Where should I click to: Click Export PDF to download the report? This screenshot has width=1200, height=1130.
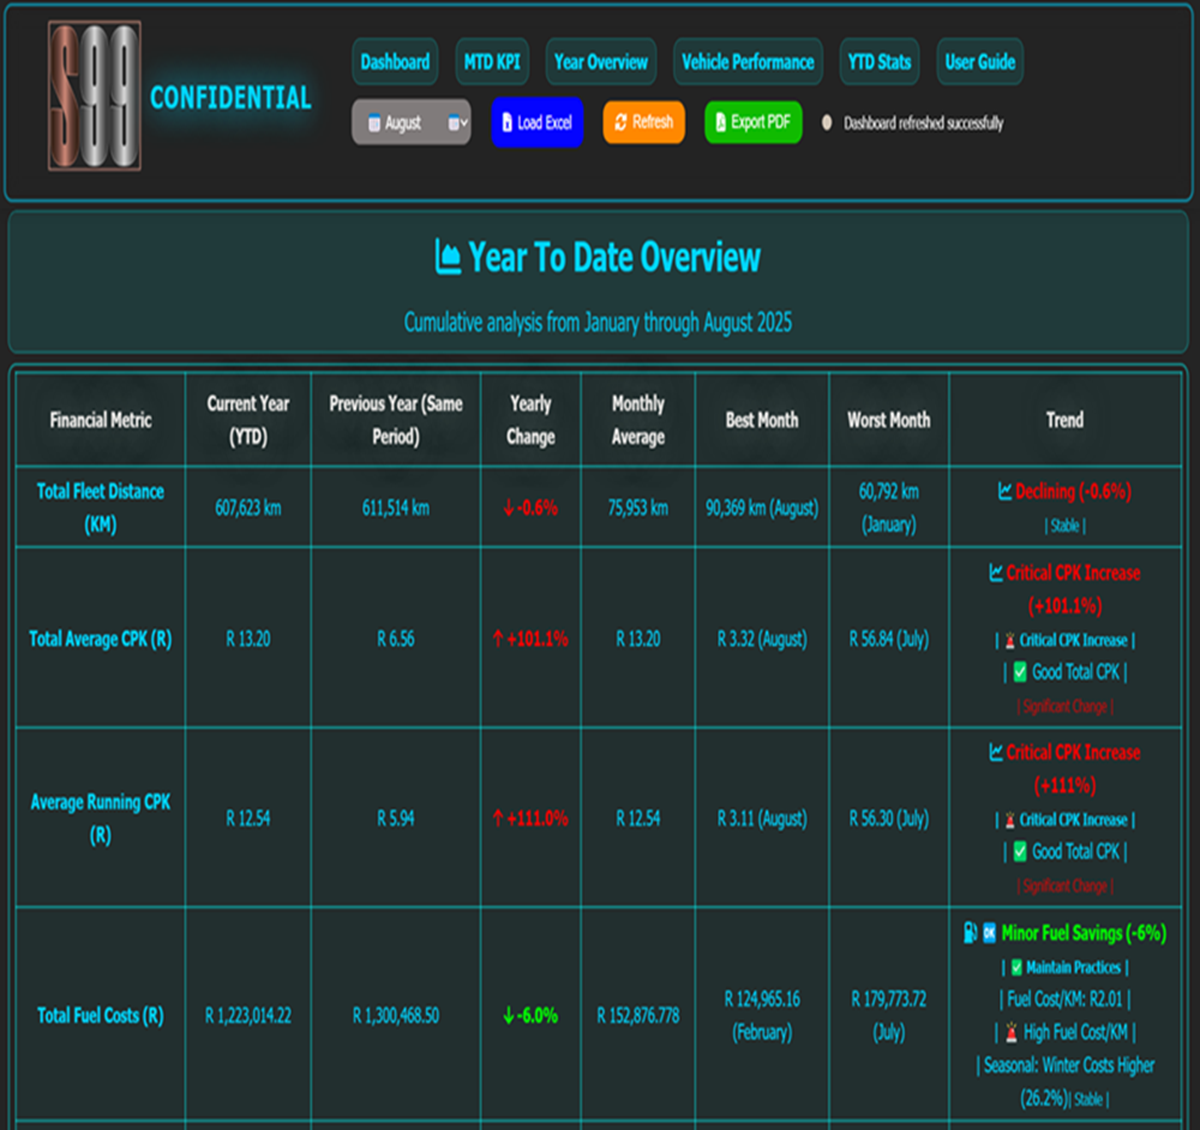click(752, 122)
